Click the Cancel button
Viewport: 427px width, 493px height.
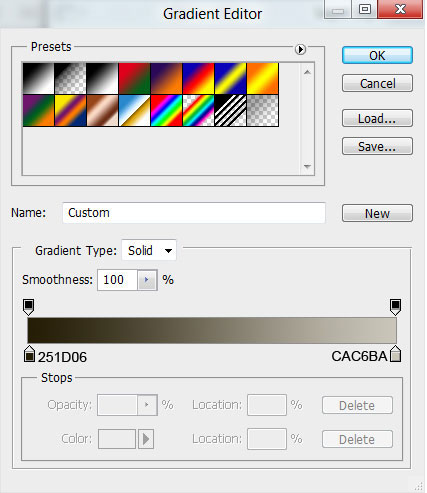pos(377,83)
